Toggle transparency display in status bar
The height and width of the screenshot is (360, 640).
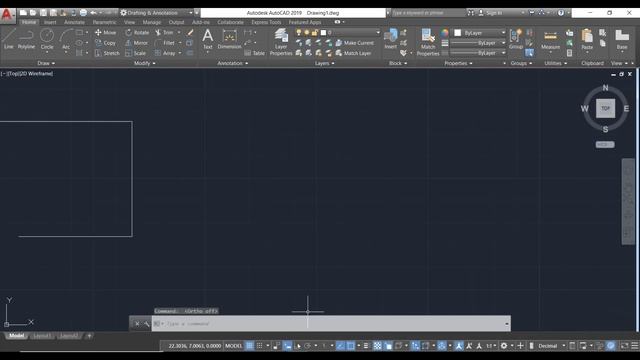pyautogui.click(x=378, y=346)
